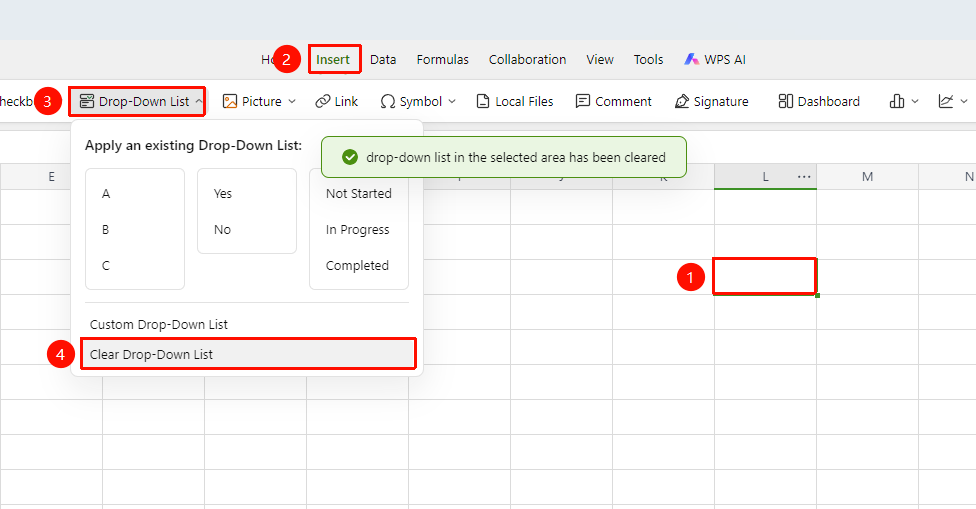The width and height of the screenshot is (976, 509).
Task: Open the Dashboard
Action: [819, 101]
